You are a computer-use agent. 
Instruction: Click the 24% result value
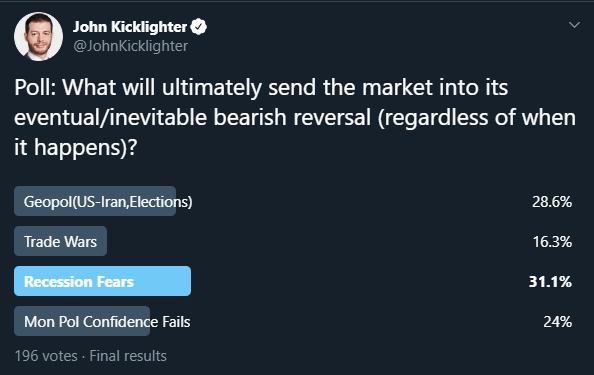tap(558, 322)
